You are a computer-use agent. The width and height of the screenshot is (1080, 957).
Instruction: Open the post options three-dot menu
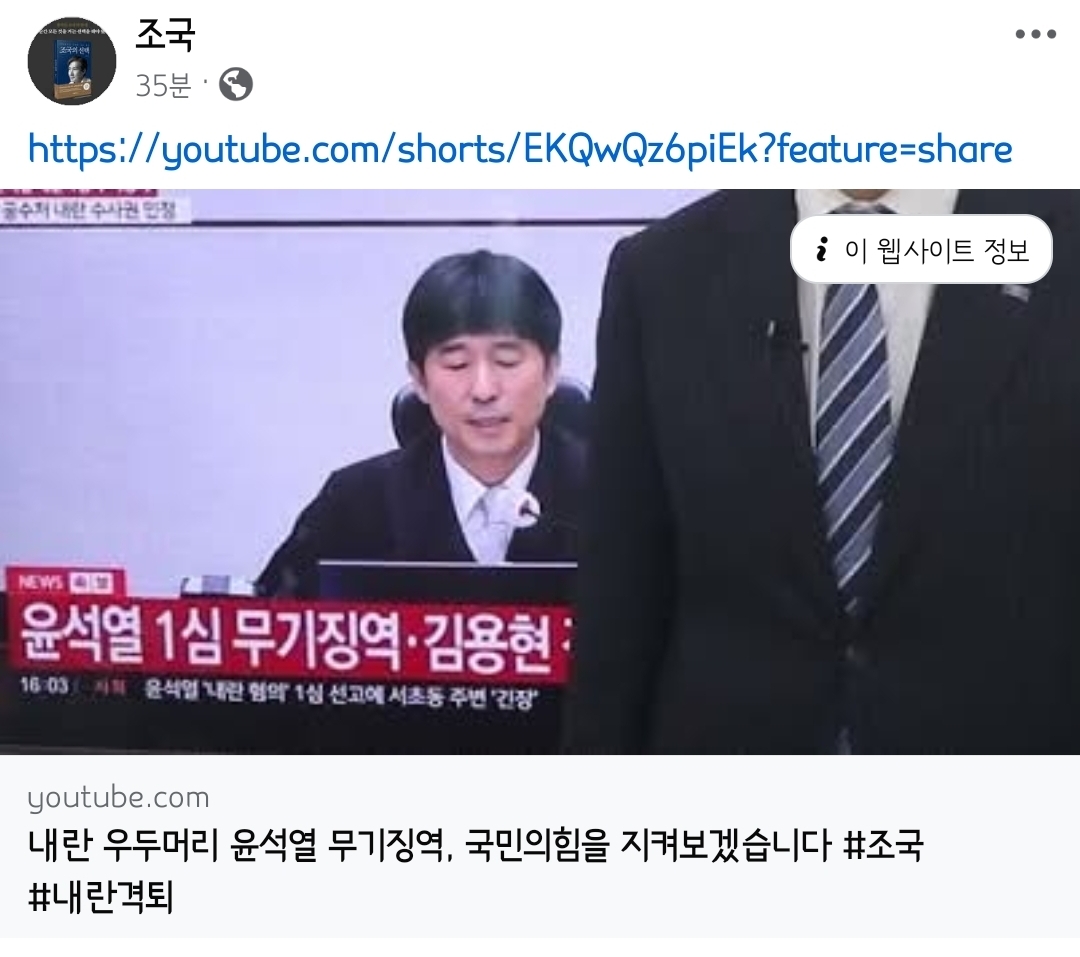1035,34
